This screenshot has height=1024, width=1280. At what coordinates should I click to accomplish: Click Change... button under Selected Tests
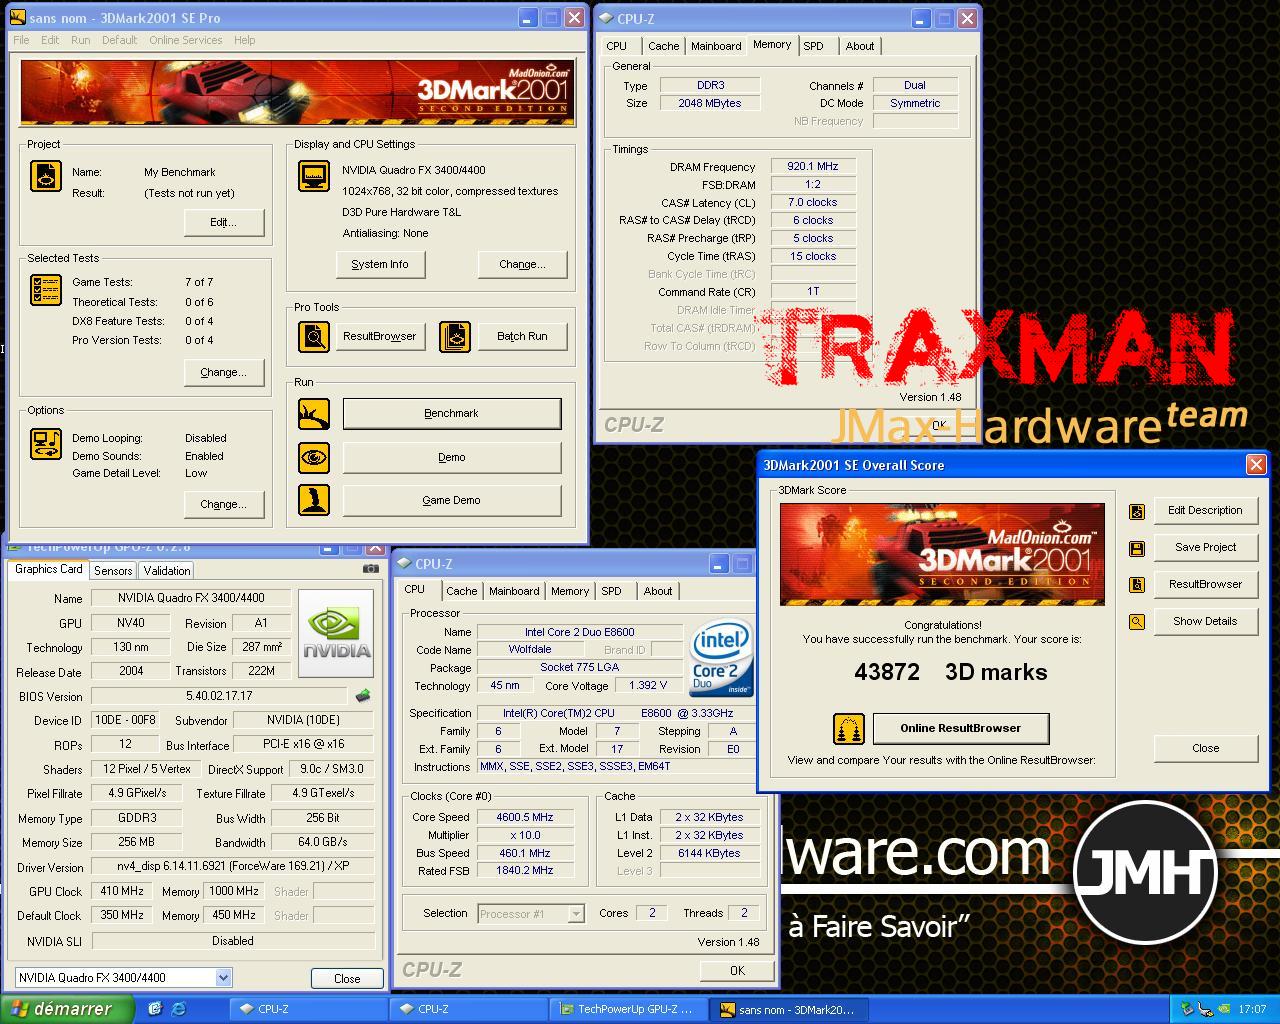(x=224, y=372)
